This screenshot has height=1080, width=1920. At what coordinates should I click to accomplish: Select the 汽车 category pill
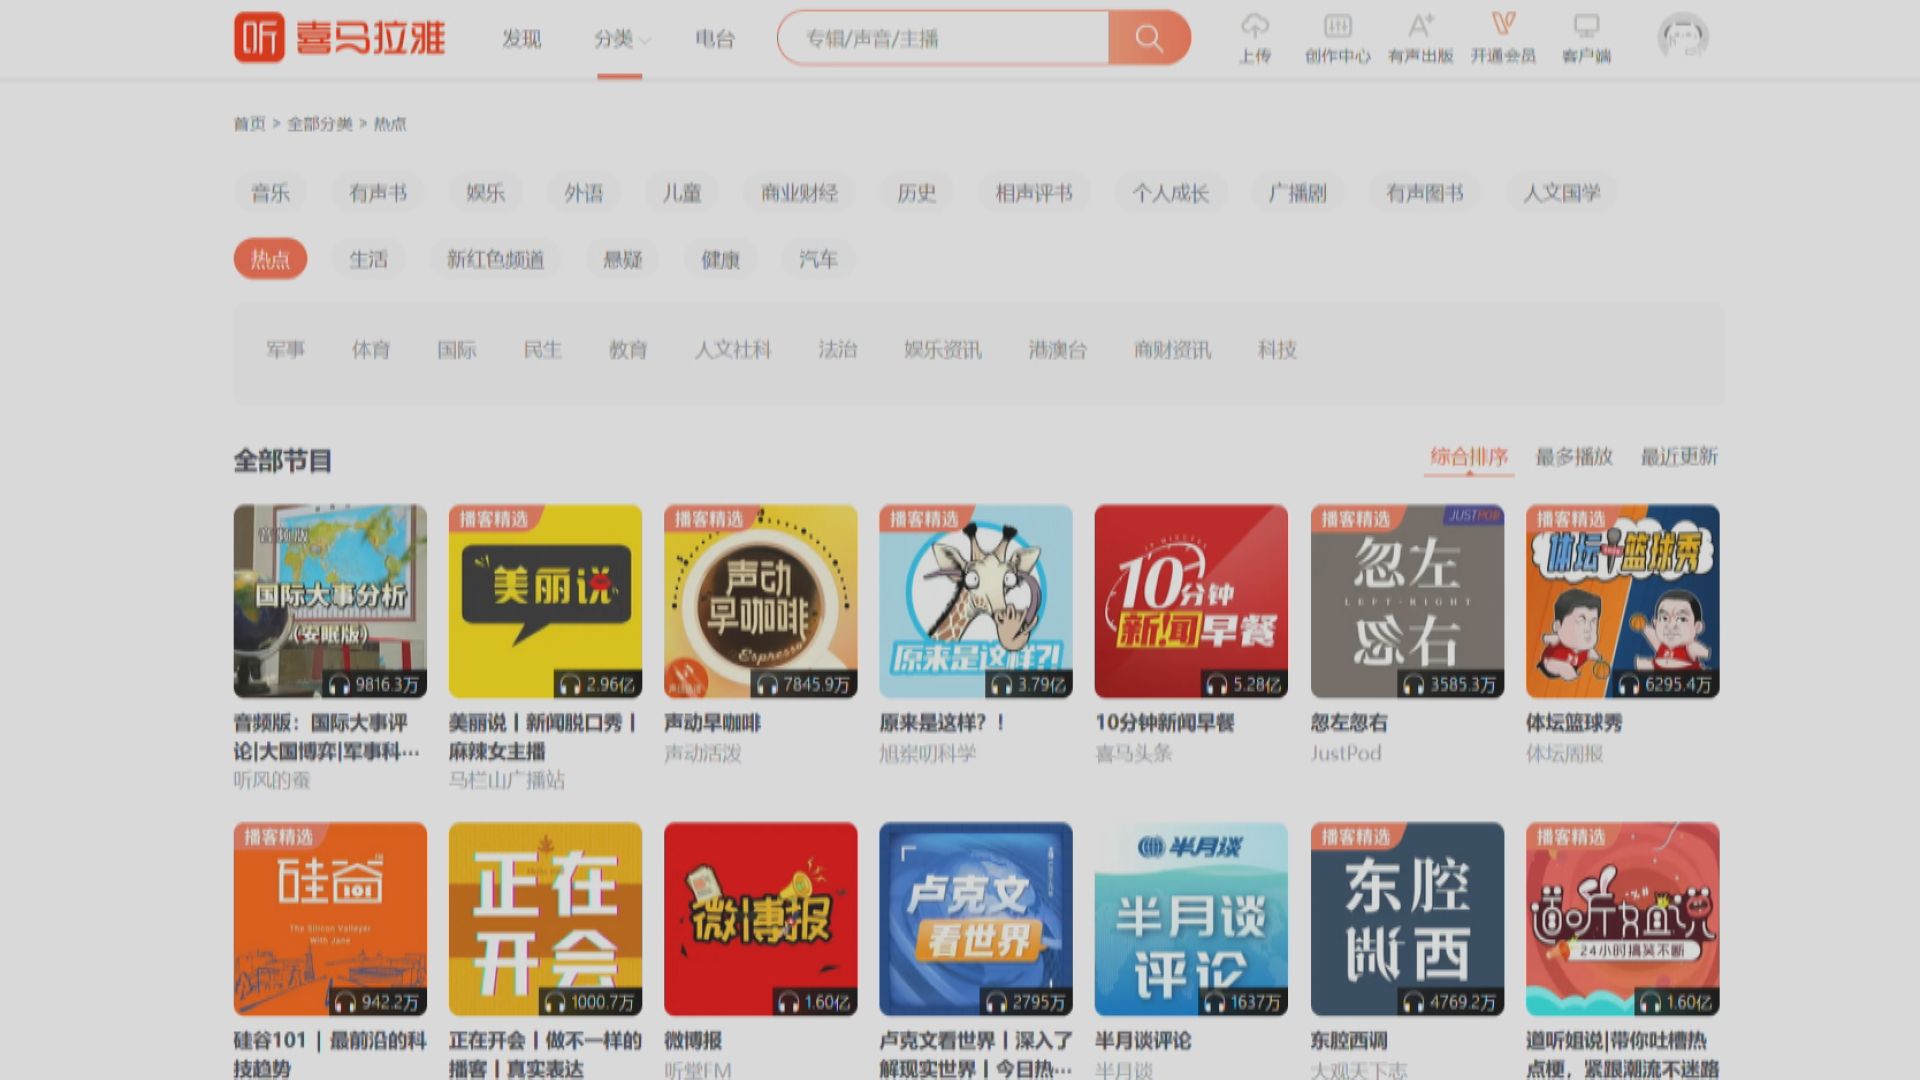pos(818,259)
